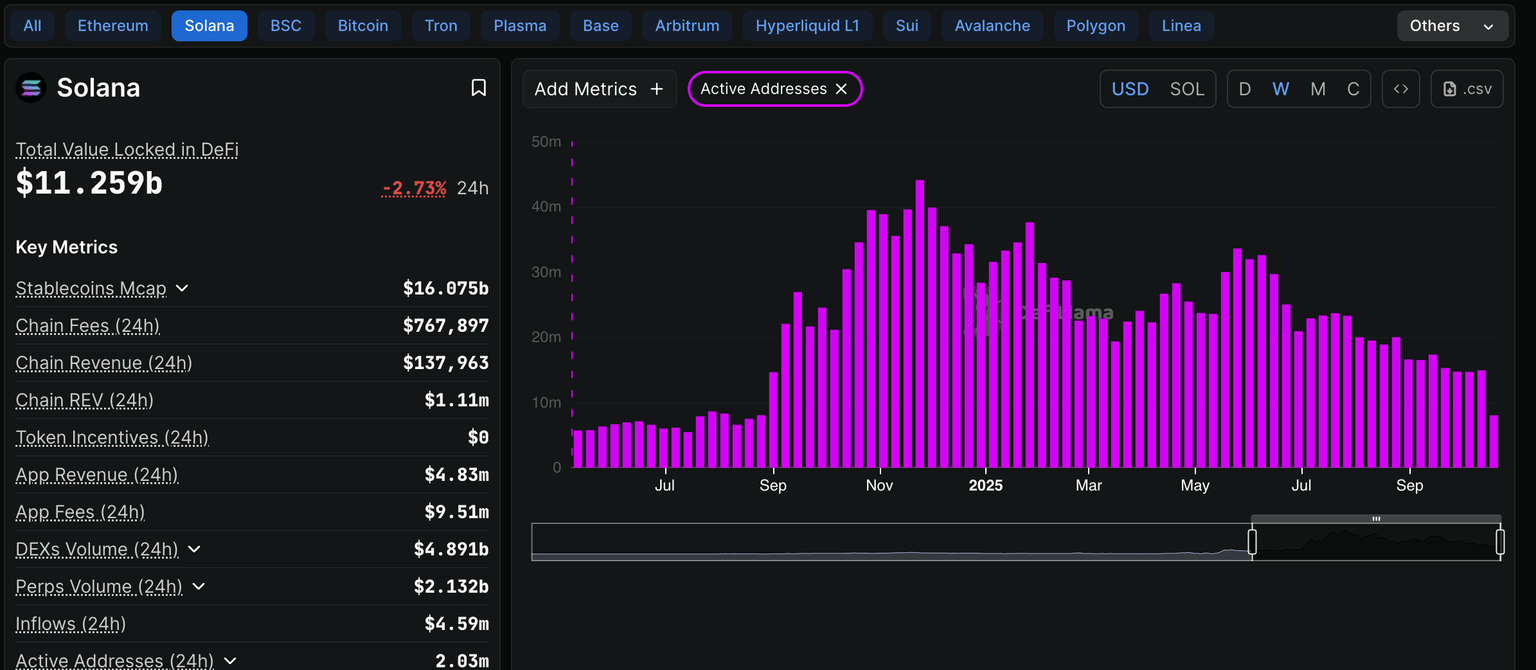
Task: Click the Solana logo icon
Action: [31, 88]
